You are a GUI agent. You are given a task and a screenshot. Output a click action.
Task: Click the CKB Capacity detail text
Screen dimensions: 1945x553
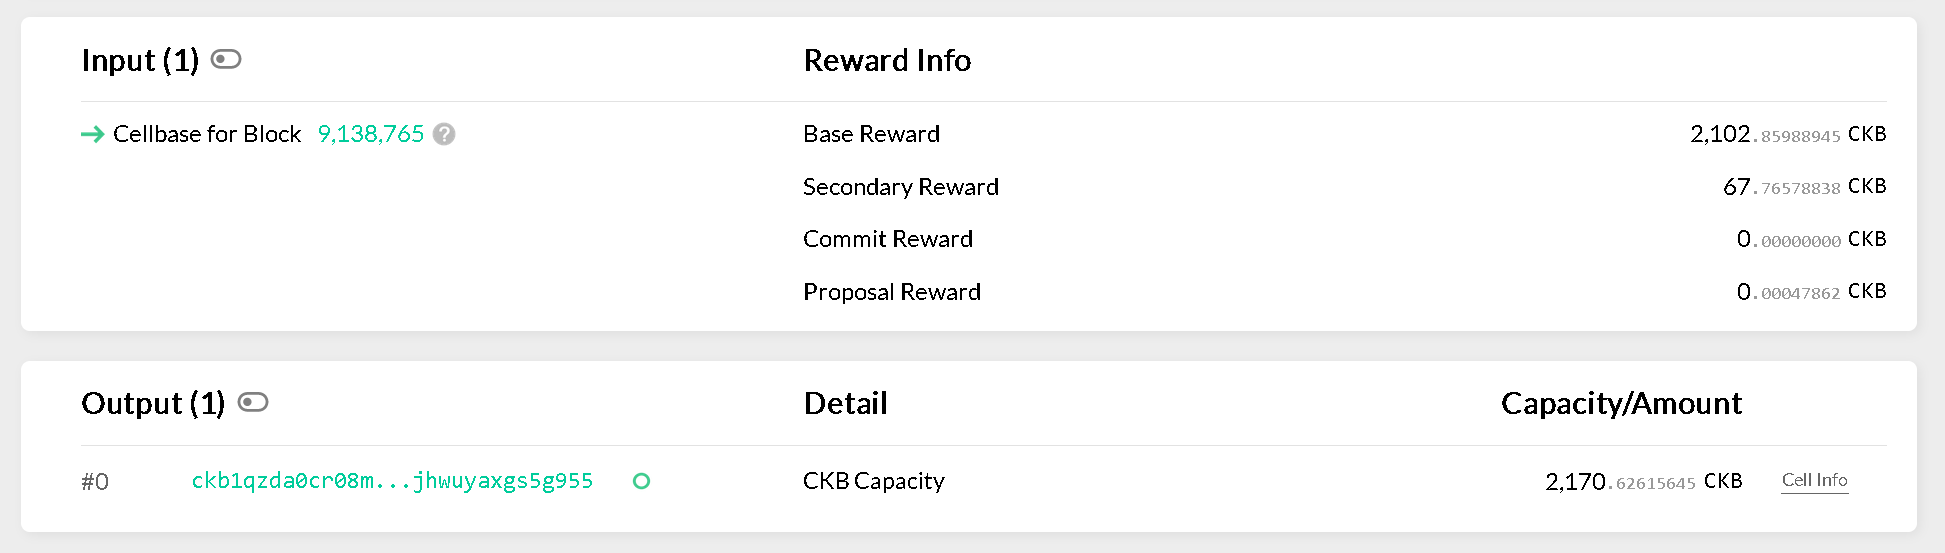click(873, 481)
